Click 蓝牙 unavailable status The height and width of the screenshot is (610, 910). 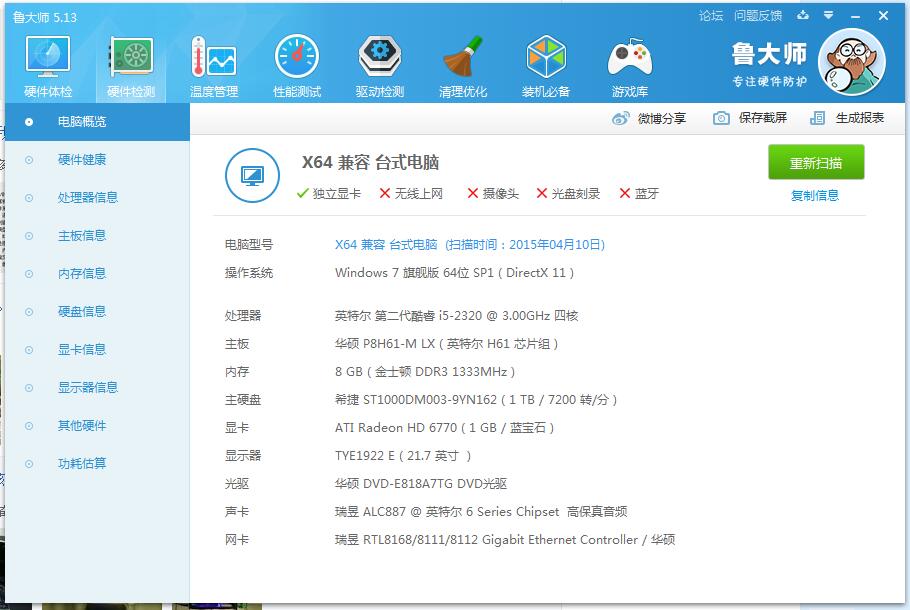[639, 193]
